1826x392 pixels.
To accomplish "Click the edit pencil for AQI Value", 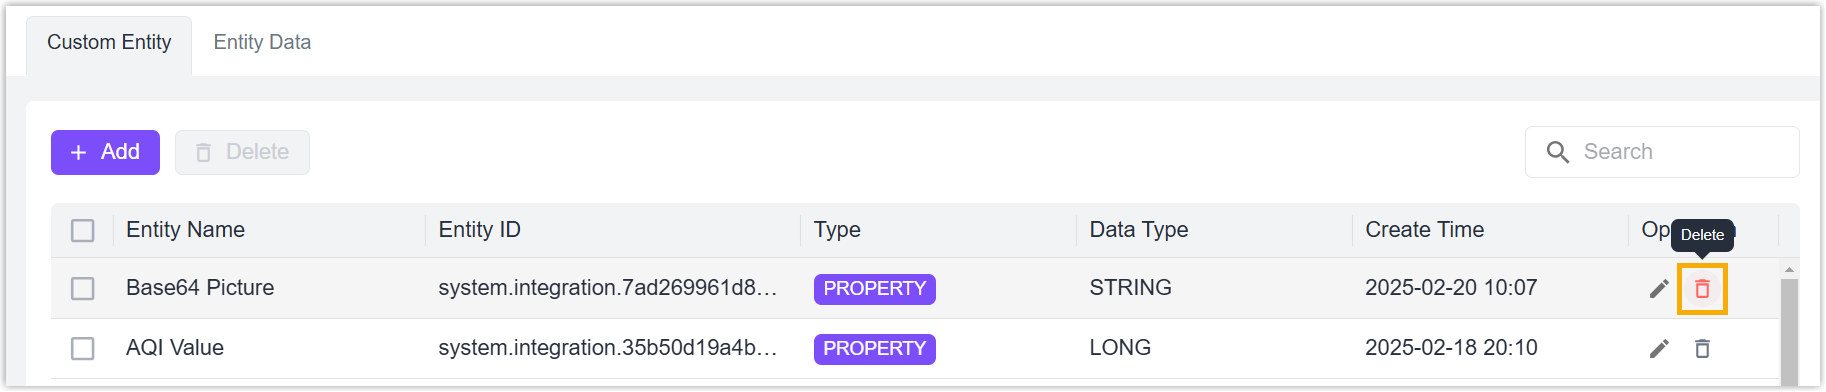I will 1659,349.
